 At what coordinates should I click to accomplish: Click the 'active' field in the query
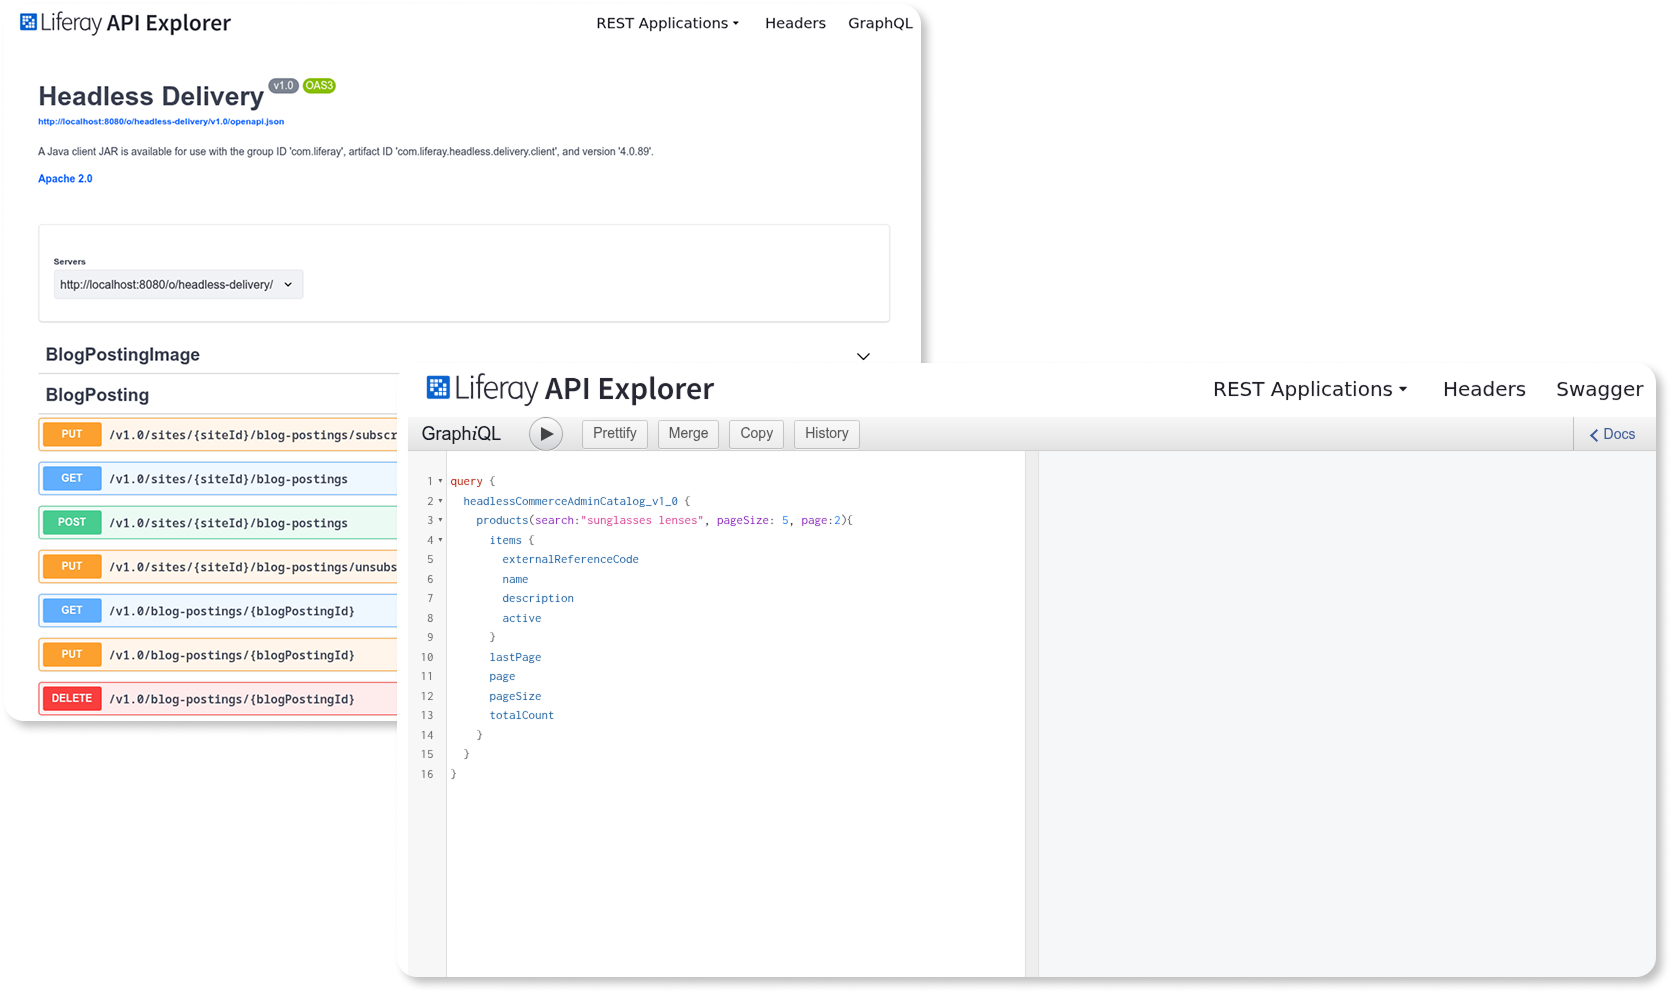522,618
